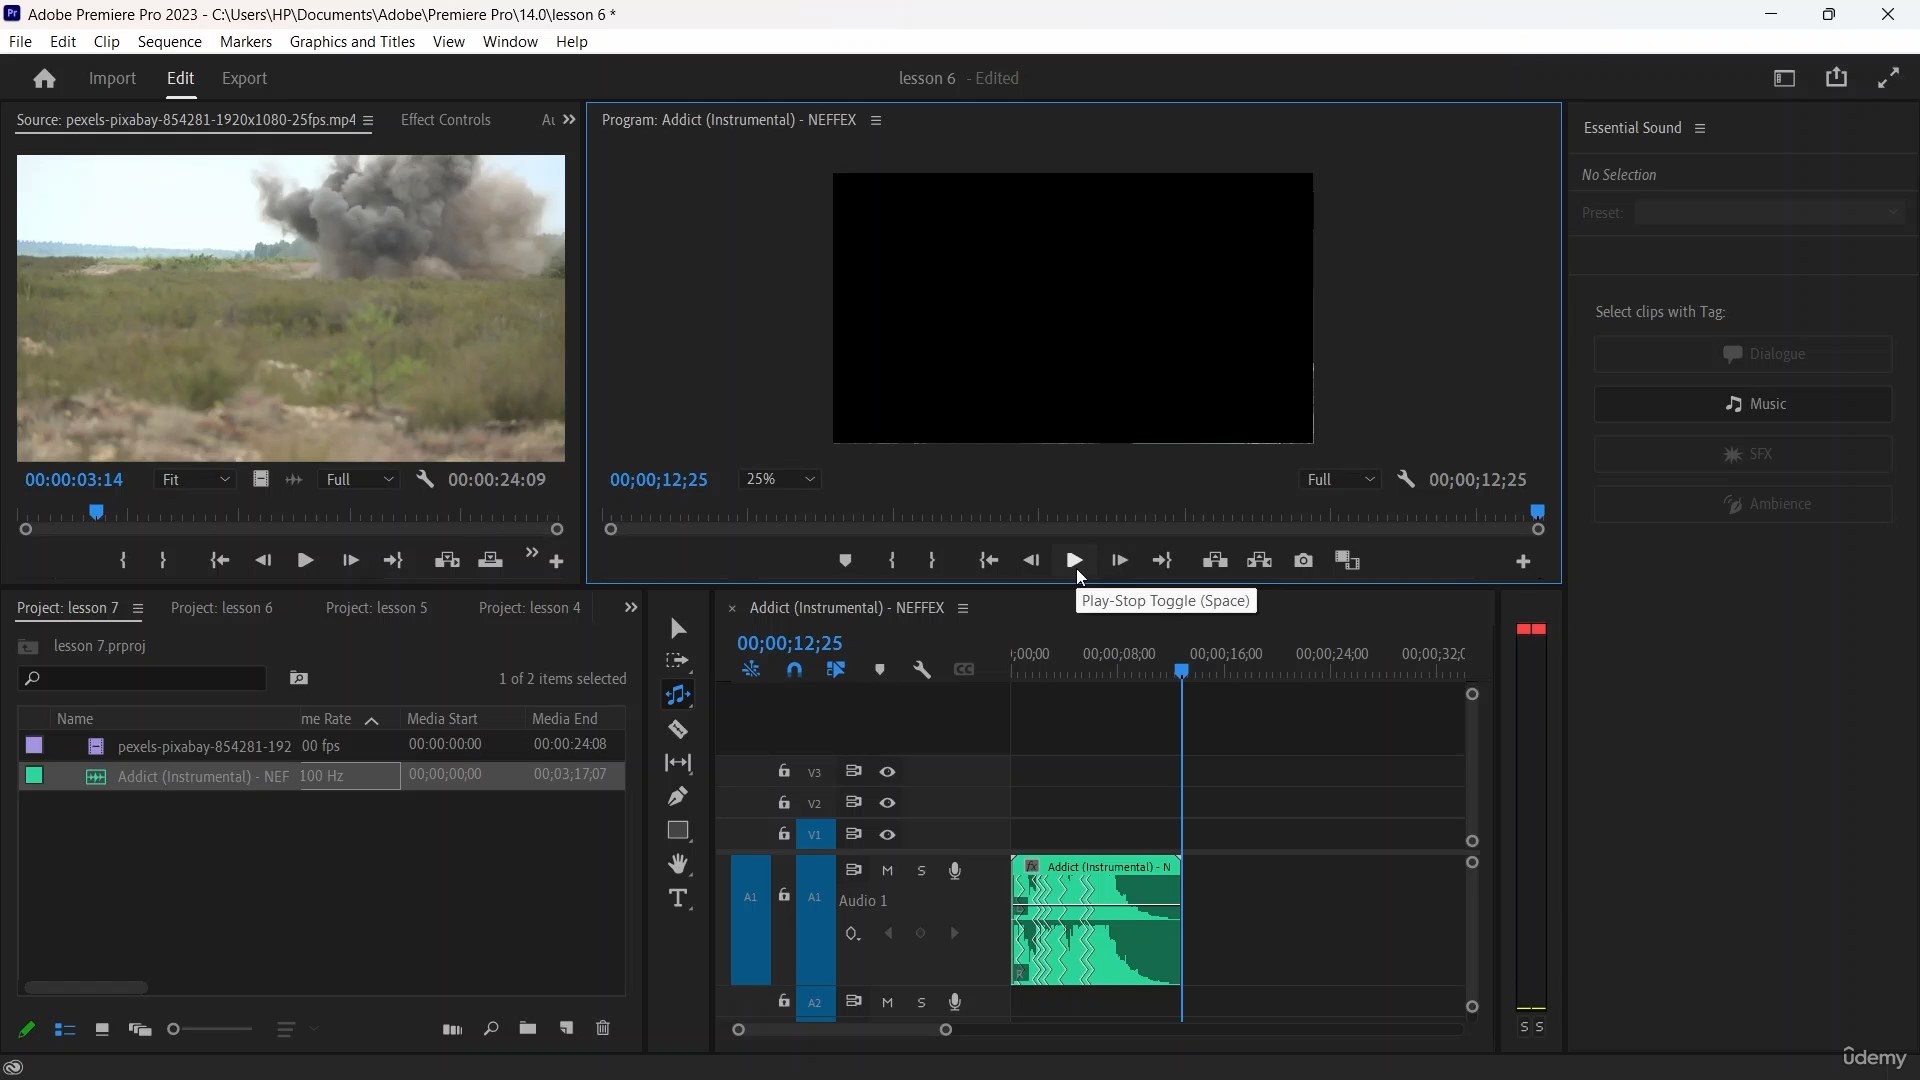Toggle Snap in Timeline magnet icon
Screen dimensions: 1920x1080
coord(794,670)
